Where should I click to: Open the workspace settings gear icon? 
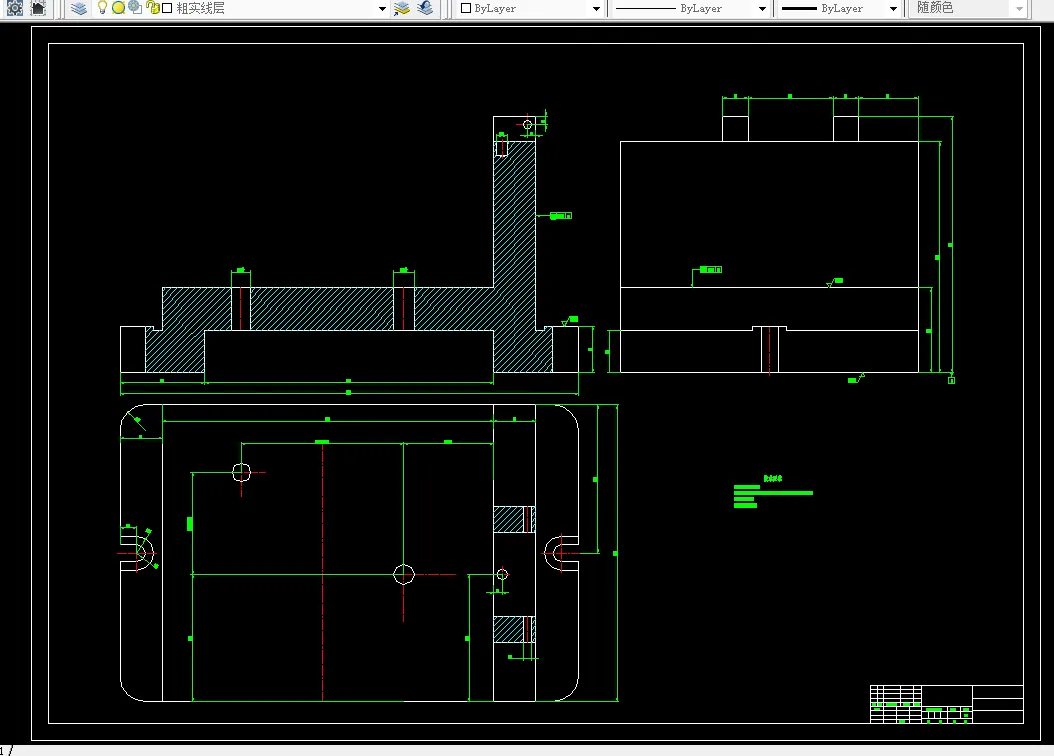(15, 8)
